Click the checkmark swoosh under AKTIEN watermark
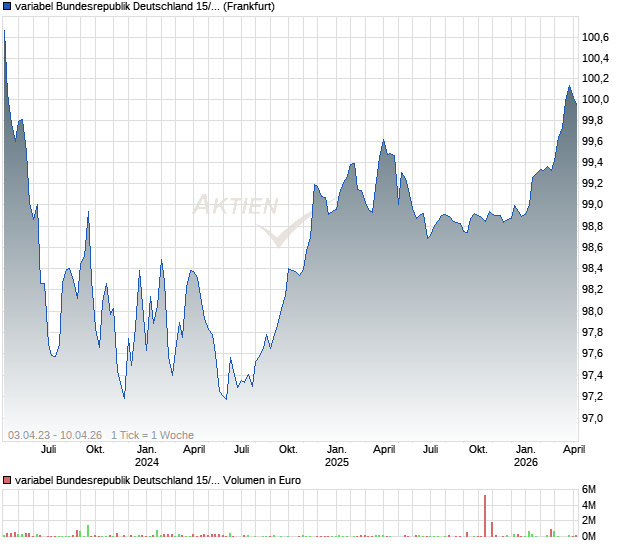The height and width of the screenshot is (546, 620). (281, 233)
